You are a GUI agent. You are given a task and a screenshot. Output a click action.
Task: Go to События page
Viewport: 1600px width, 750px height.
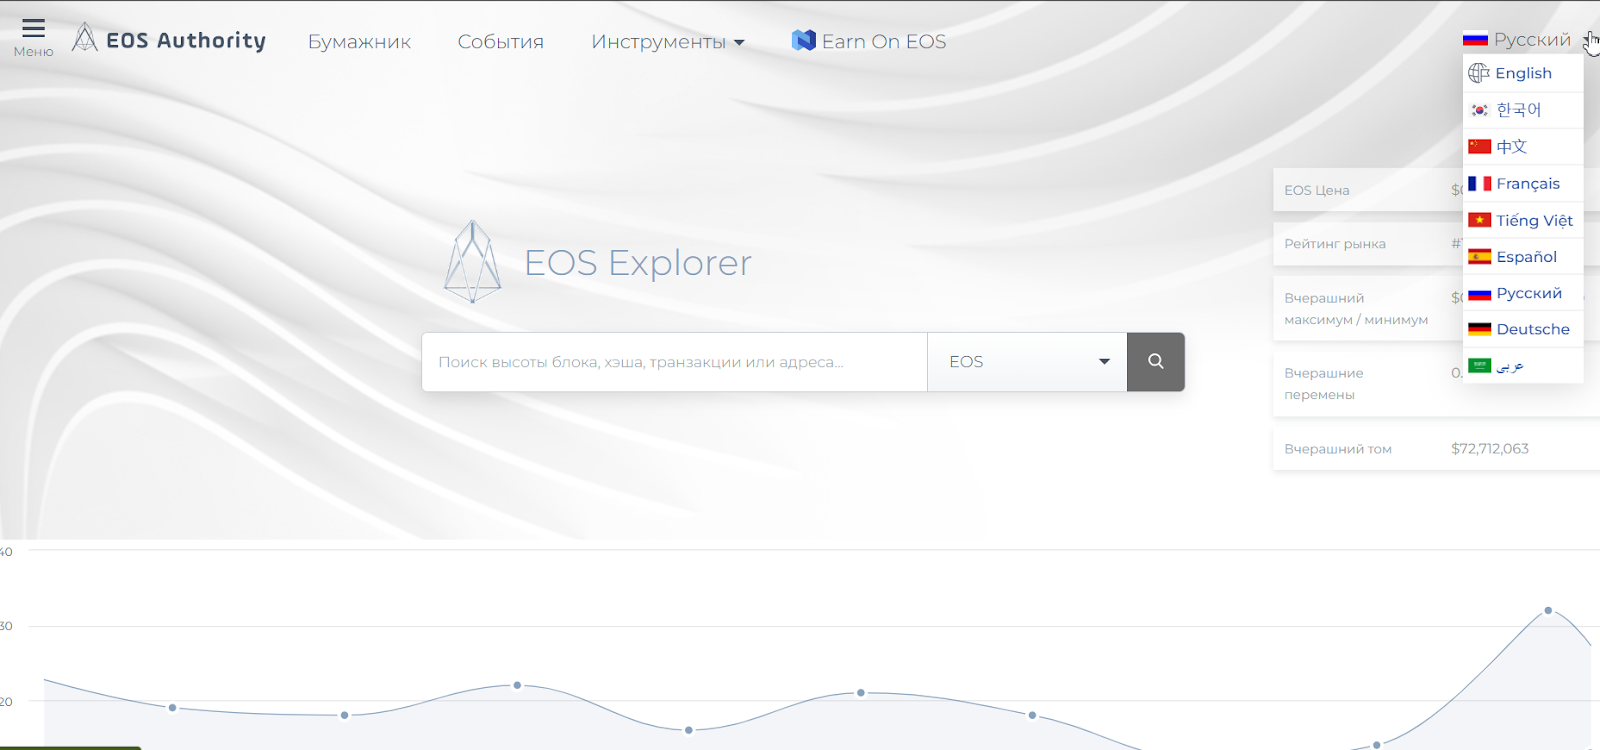[501, 42]
